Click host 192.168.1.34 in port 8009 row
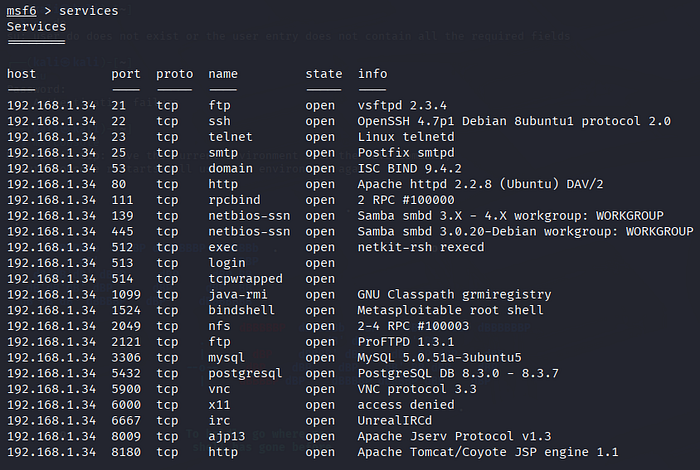The width and height of the screenshot is (700, 470). tap(51, 437)
